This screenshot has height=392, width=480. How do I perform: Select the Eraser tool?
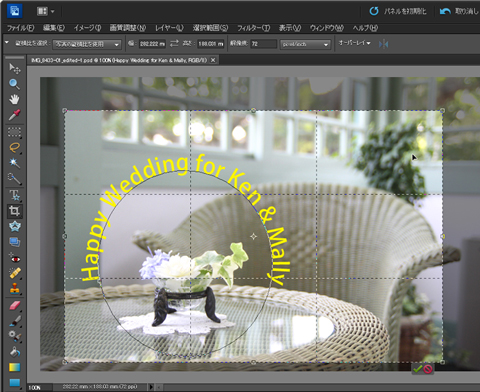point(14,305)
